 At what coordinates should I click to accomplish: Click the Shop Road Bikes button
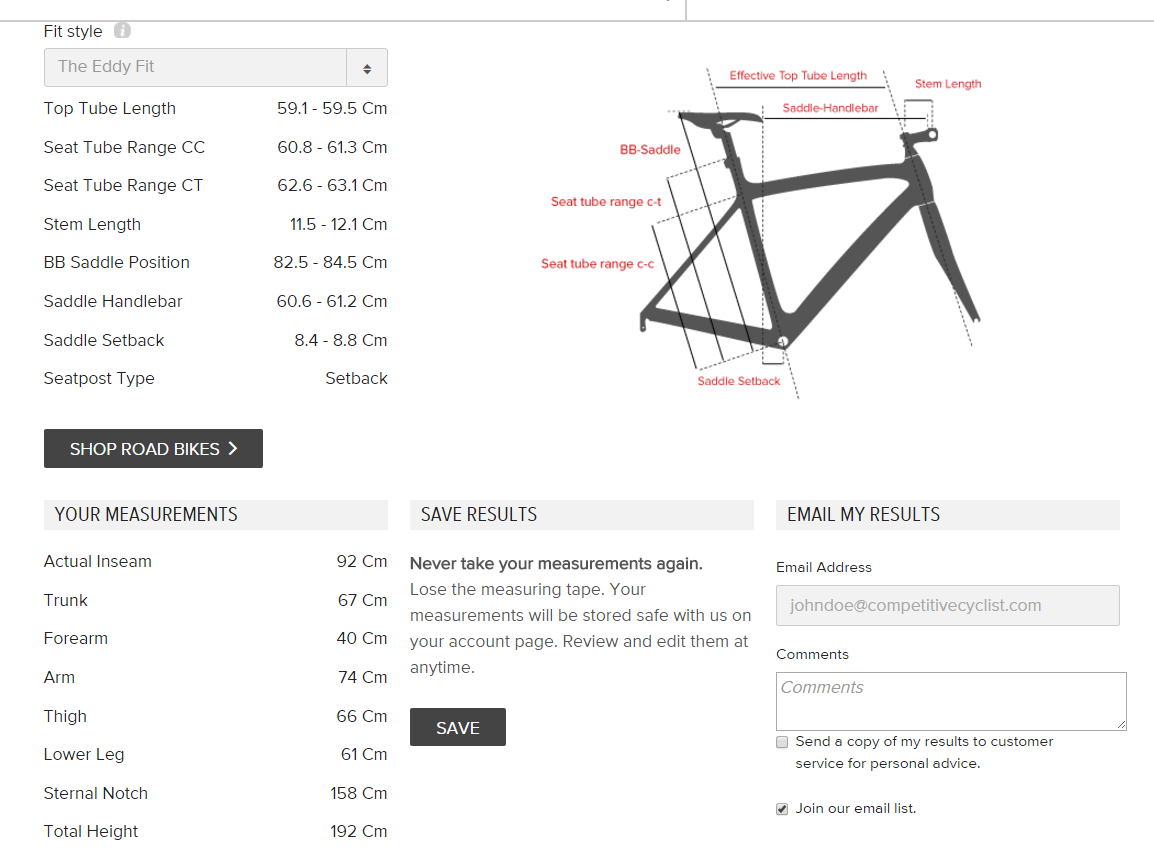click(153, 449)
